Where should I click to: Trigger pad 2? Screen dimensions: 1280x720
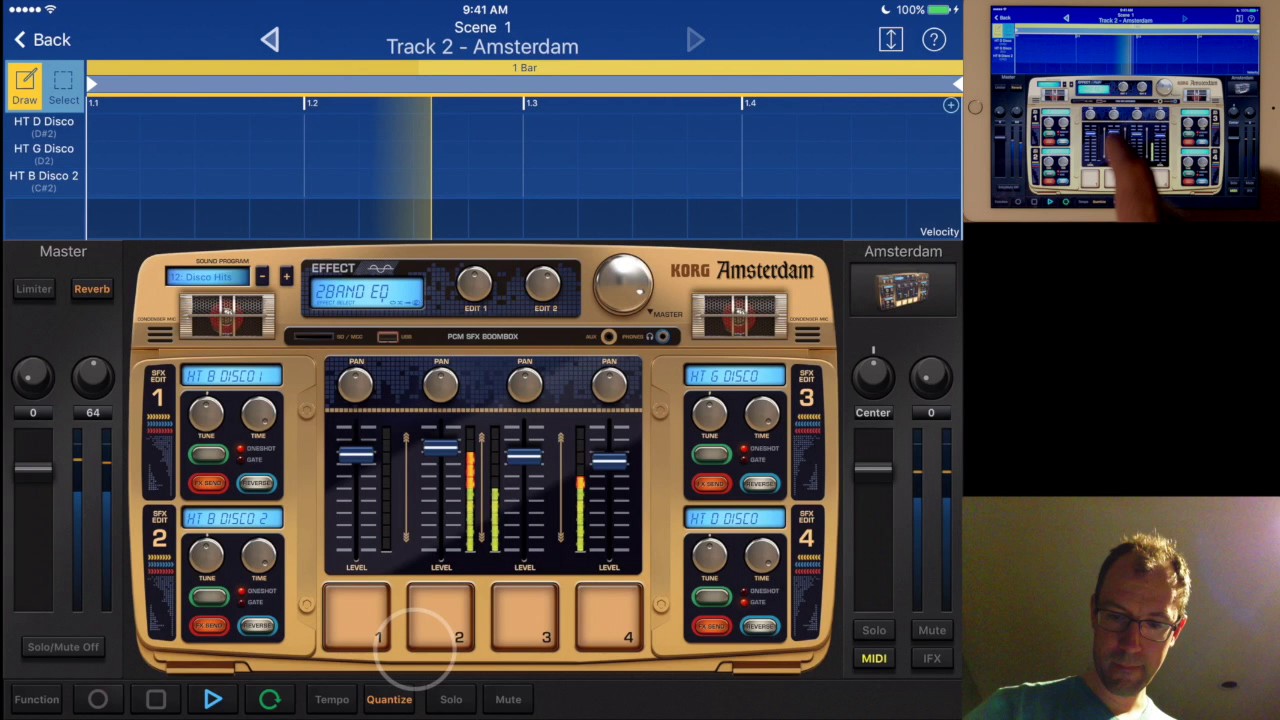[440, 617]
